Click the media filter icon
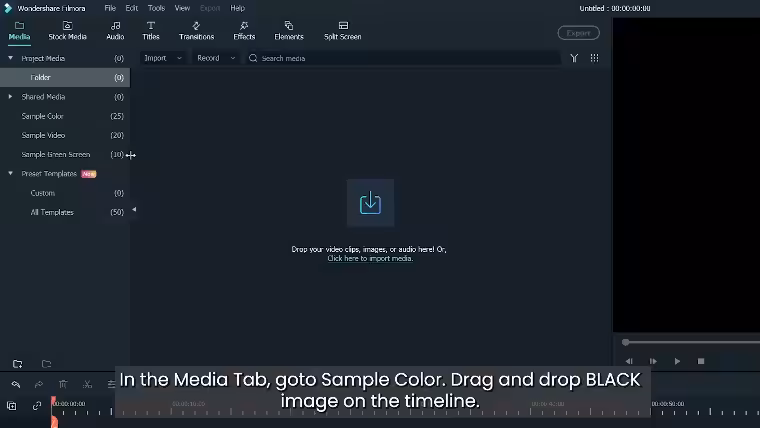Viewport: 760px width, 428px height. point(574,58)
